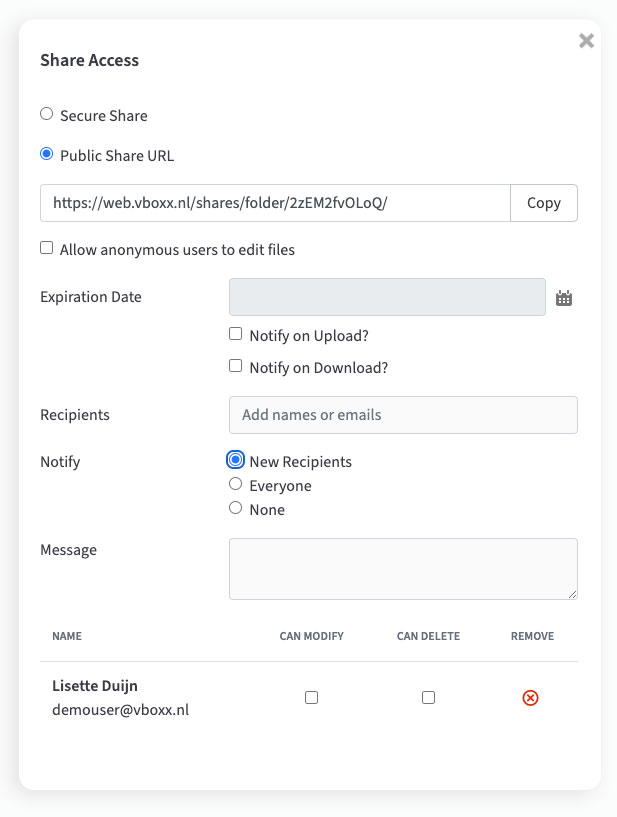Copy the public share link
The image size is (617, 817).
(x=543, y=203)
